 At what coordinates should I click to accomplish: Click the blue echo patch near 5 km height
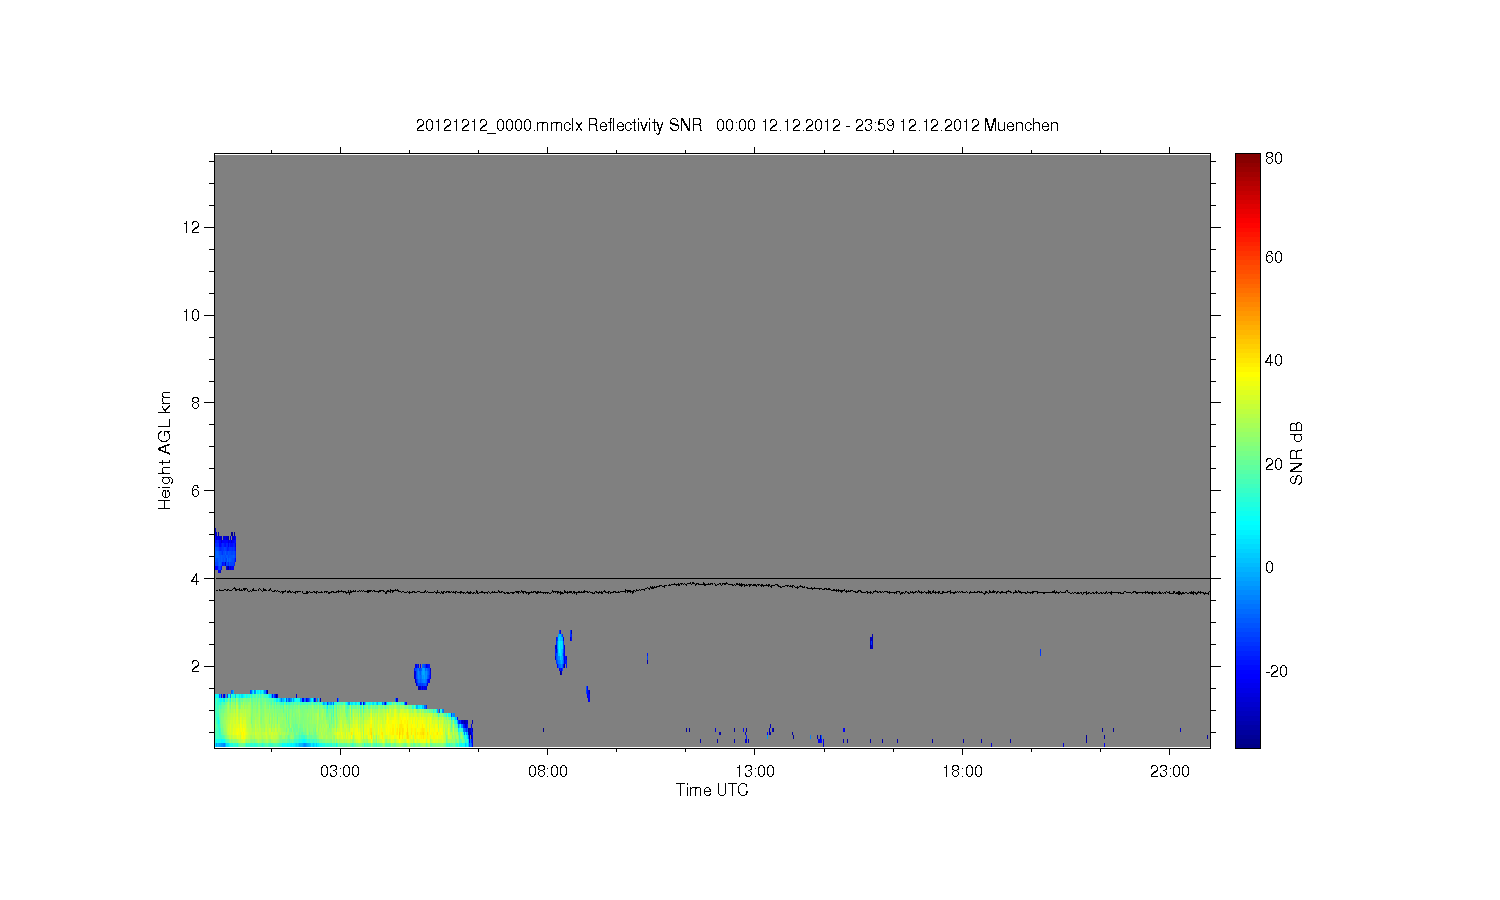point(225,551)
